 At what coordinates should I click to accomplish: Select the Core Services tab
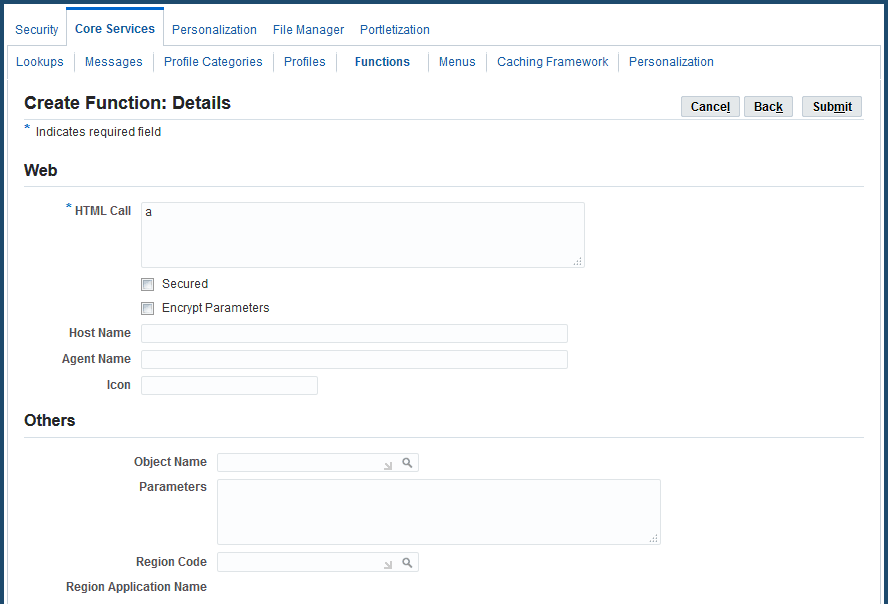click(115, 29)
